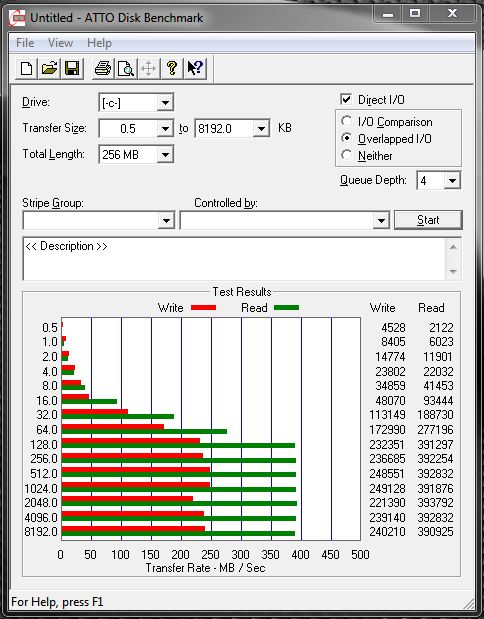Select the I/O Comparison radio button

pos(346,121)
